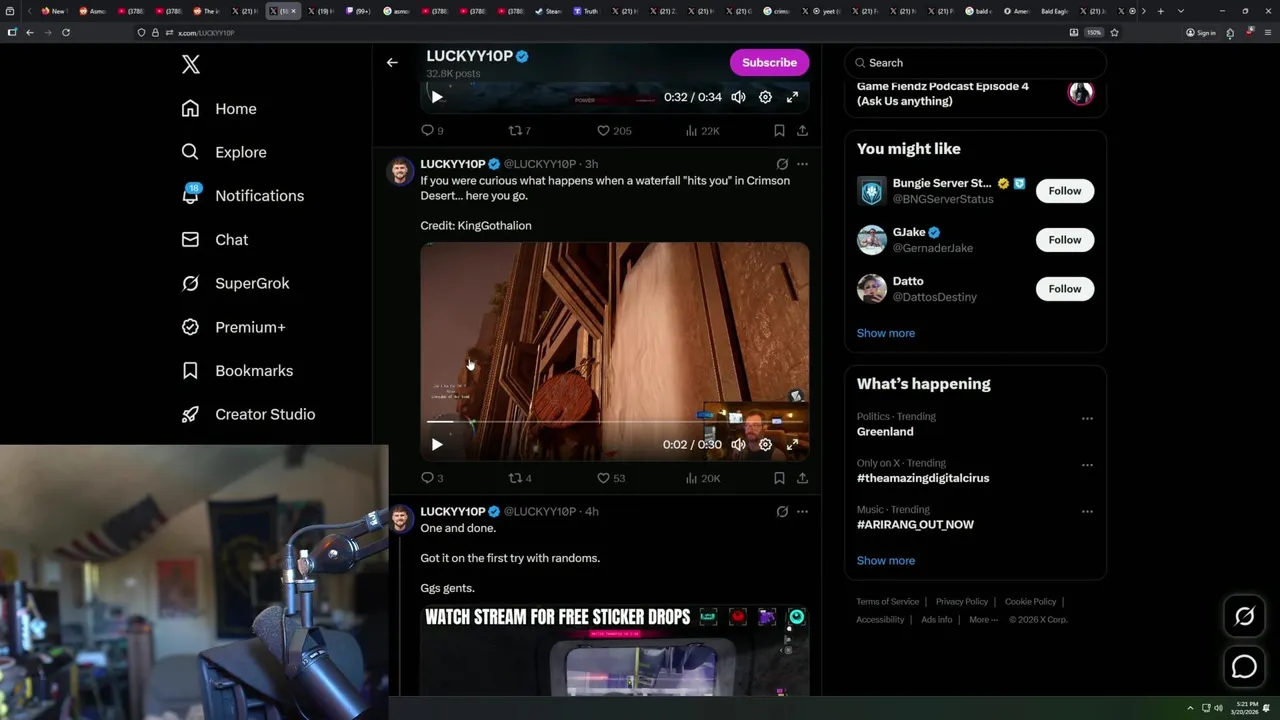The width and height of the screenshot is (1280, 720).
Task: Follow Bungie Server Status
Action: pos(1065,191)
